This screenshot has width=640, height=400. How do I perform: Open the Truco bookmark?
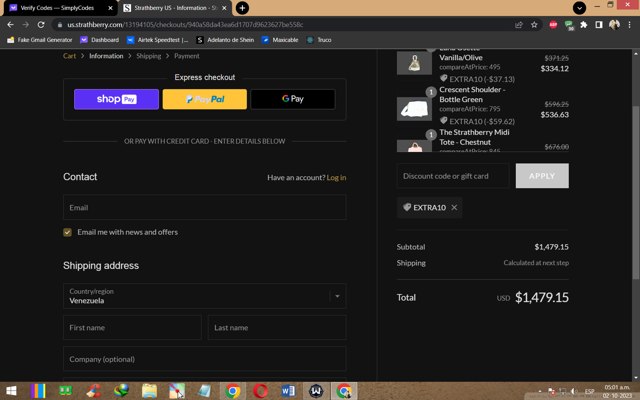point(319,40)
